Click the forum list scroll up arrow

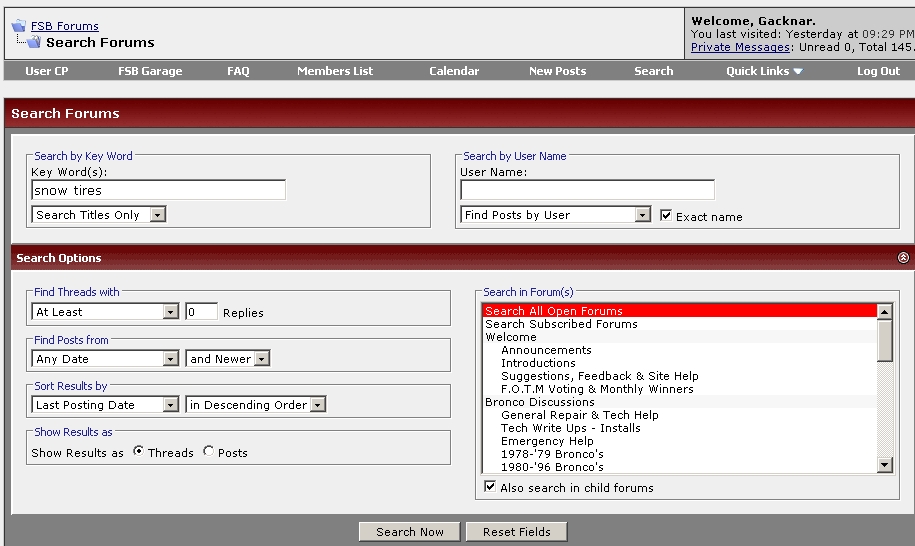click(885, 312)
